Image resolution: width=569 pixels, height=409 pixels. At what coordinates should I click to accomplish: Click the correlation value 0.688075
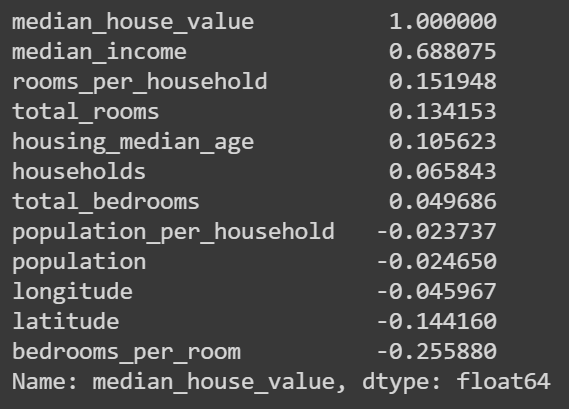point(443,52)
